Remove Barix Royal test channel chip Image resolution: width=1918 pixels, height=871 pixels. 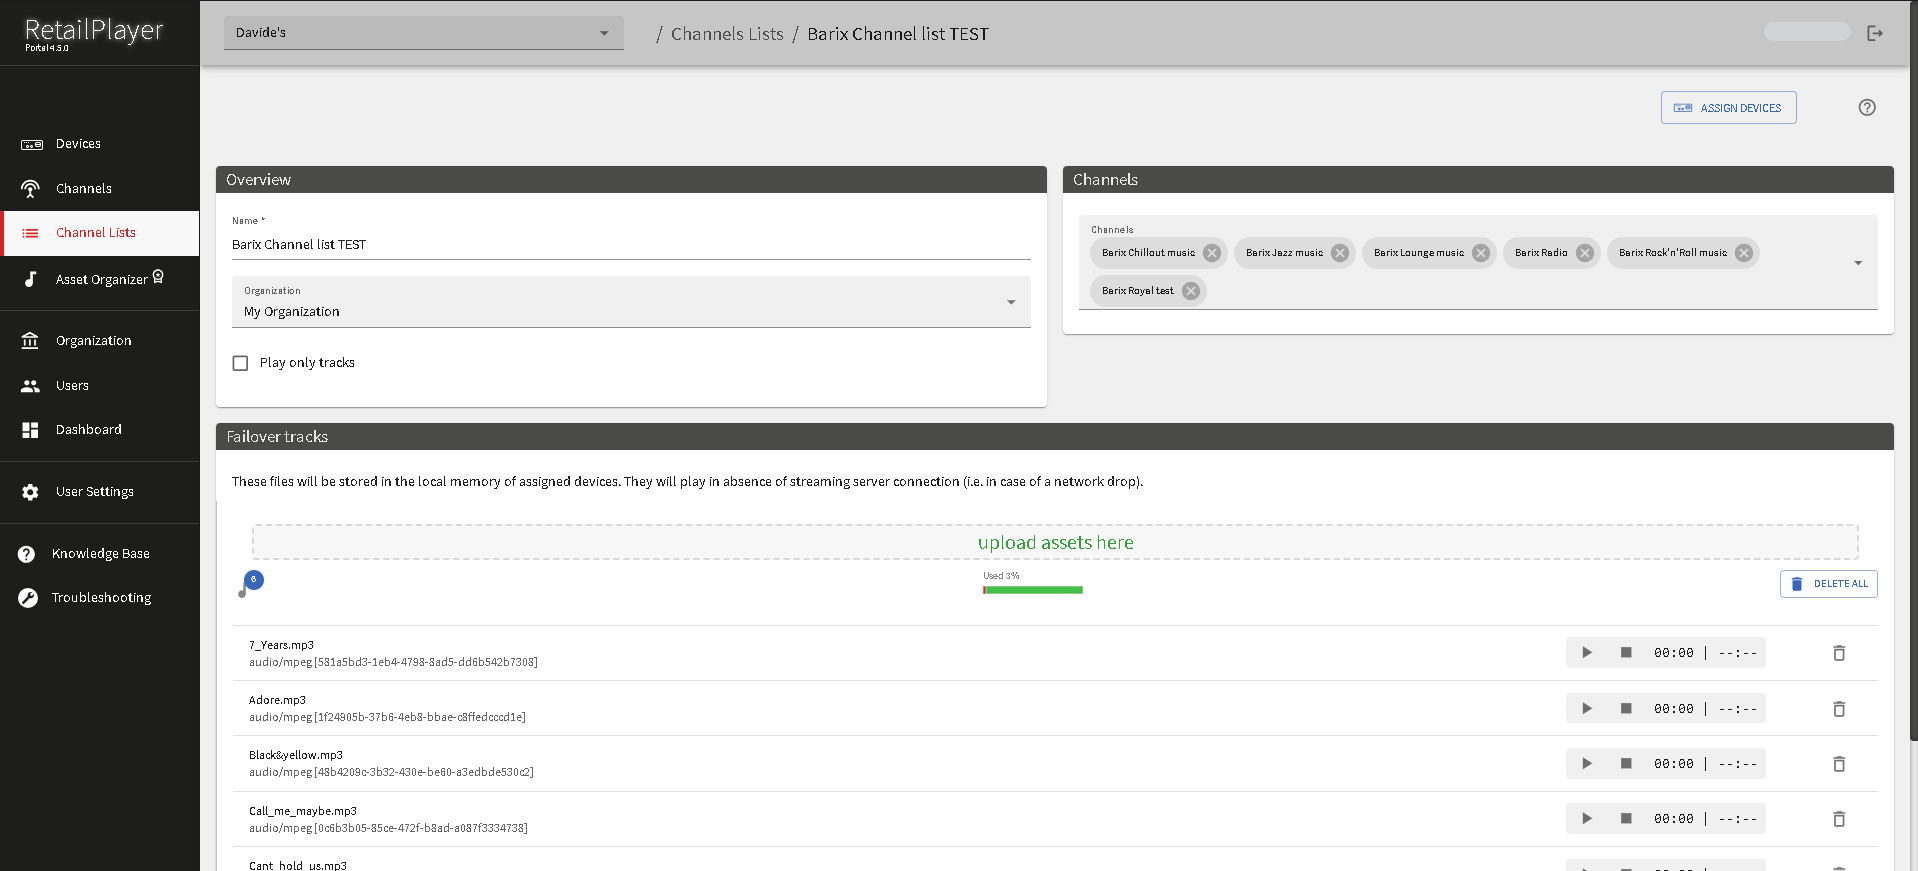coord(1190,291)
